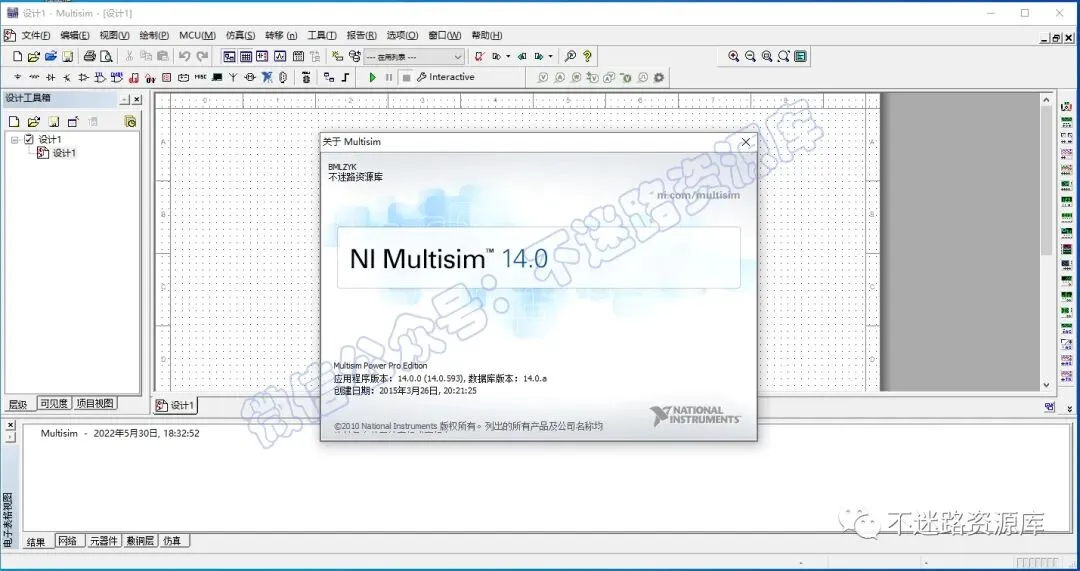Place a transistor component icon
This screenshot has height=571, width=1080.
(x=67, y=78)
